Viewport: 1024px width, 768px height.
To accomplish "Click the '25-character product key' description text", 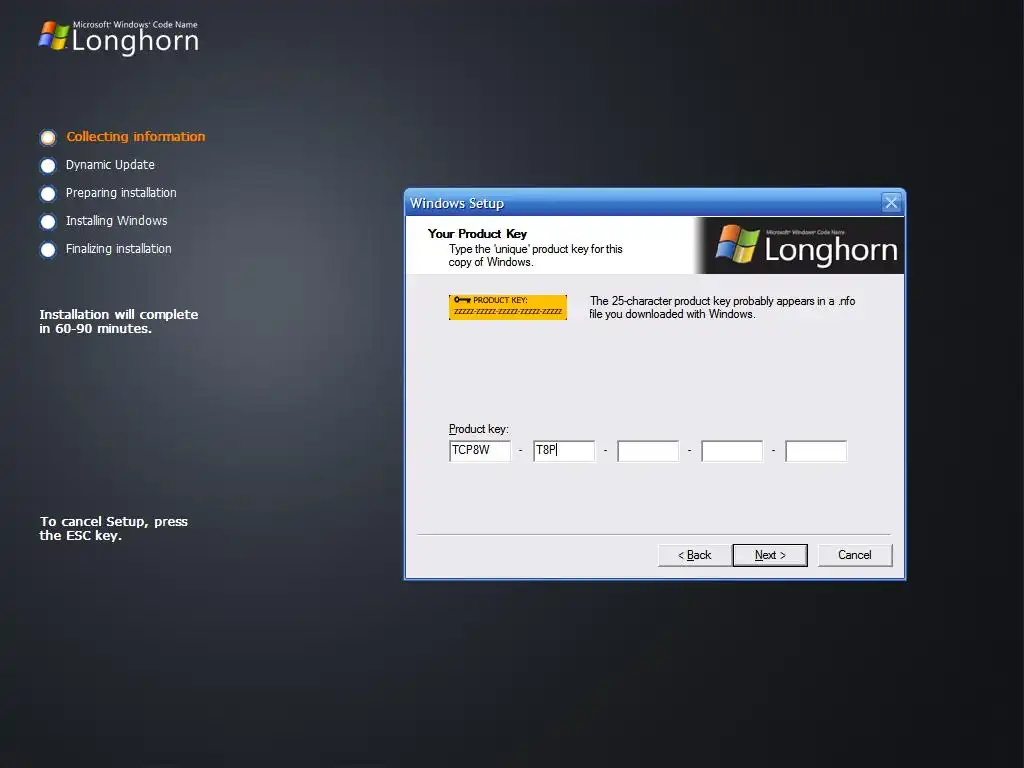I will (x=722, y=308).
